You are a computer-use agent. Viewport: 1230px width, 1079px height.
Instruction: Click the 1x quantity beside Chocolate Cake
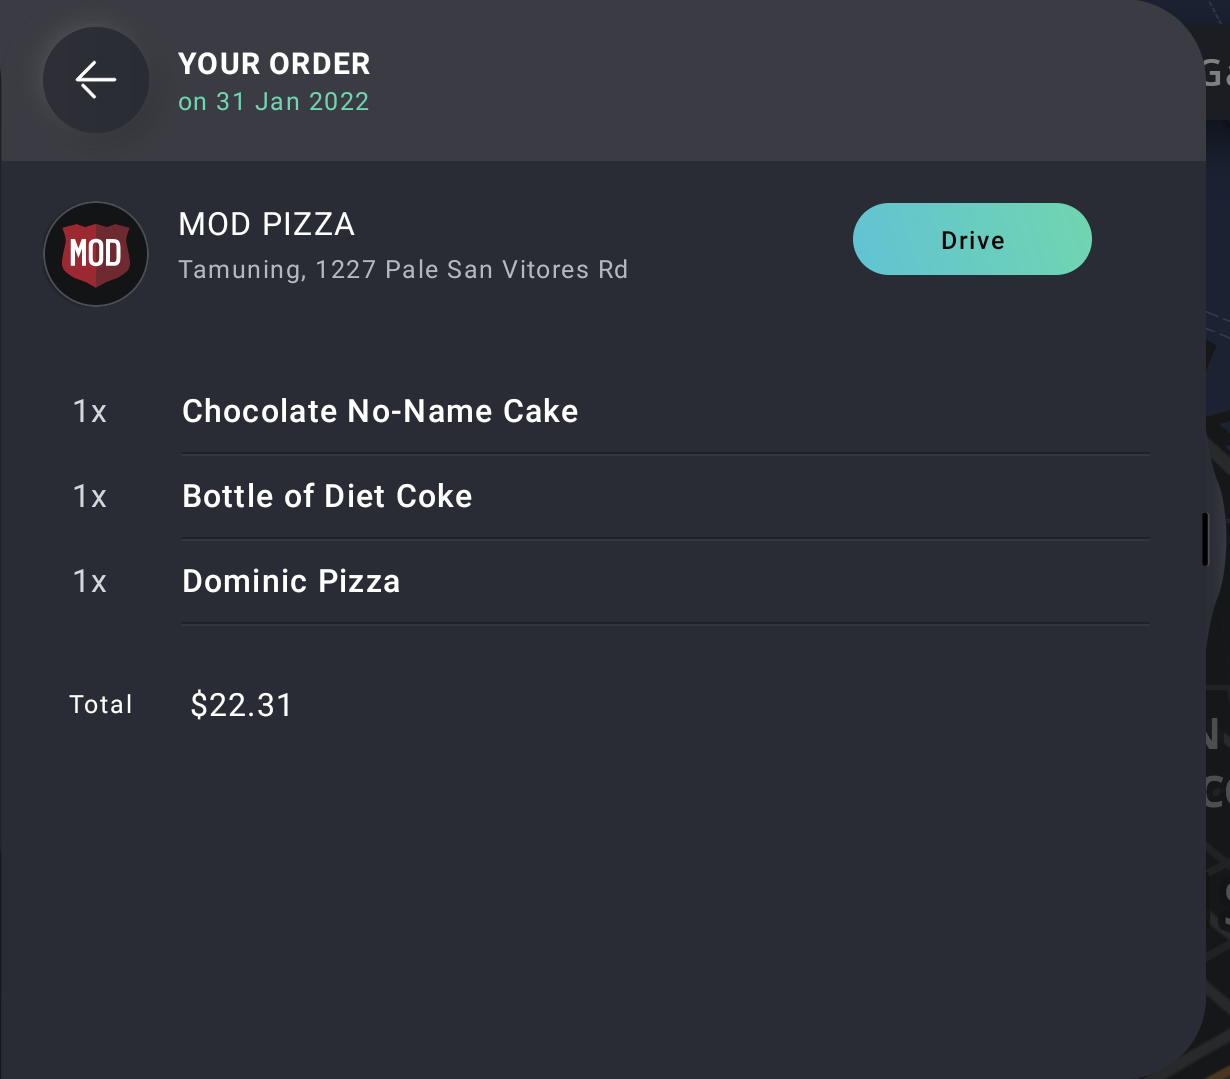pyautogui.click(x=90, y=412)
